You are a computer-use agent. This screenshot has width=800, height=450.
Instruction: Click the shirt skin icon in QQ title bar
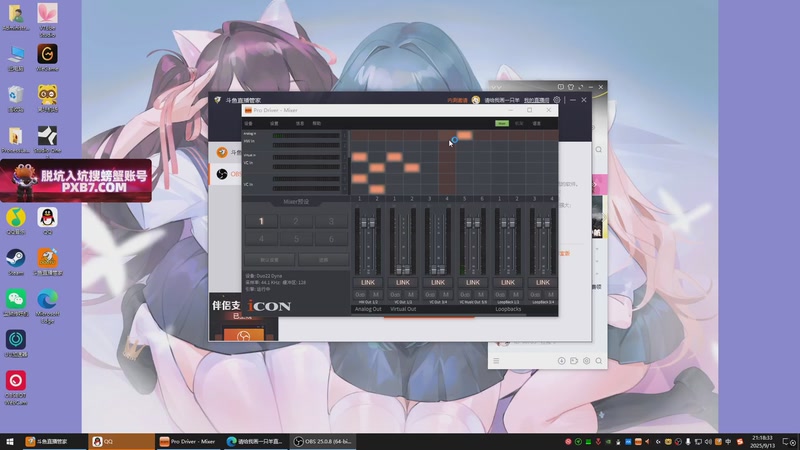(571, 87)
